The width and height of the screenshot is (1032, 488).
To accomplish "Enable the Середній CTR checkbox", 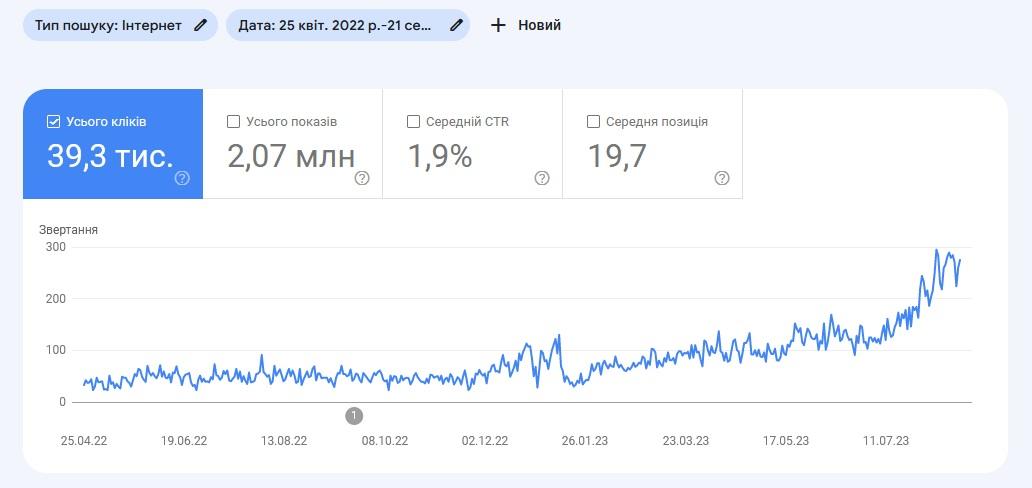I will [x=413, y=122].
